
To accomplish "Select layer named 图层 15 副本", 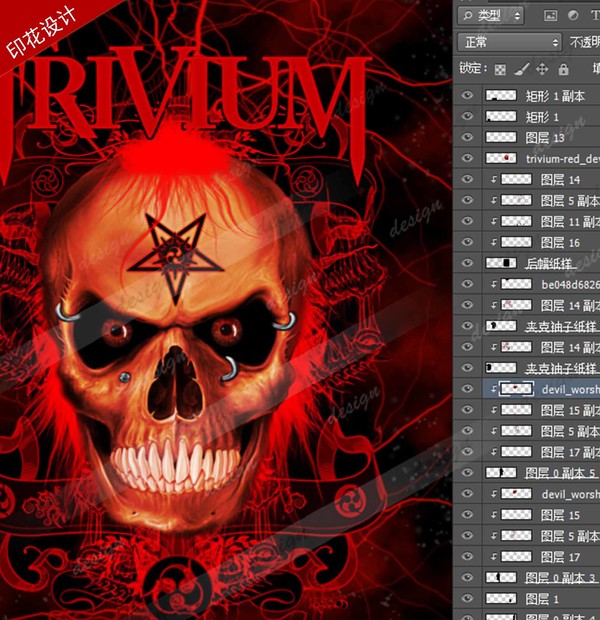I will (570, 410).
